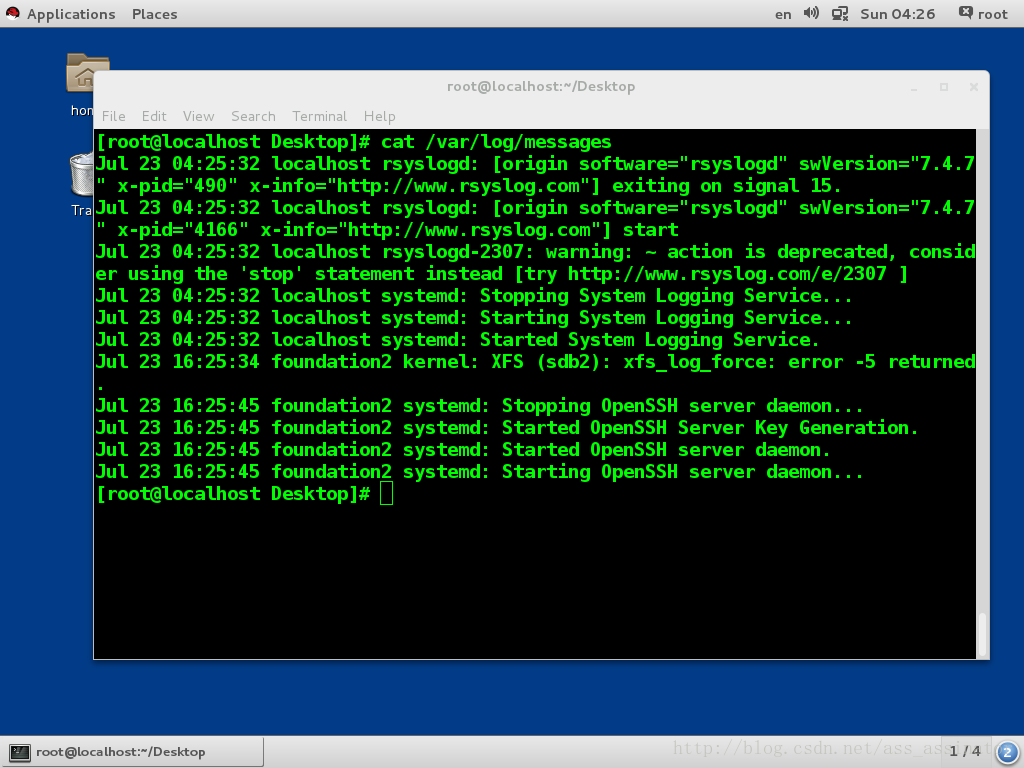Open the terminal Edit menu

pos(154,116)
